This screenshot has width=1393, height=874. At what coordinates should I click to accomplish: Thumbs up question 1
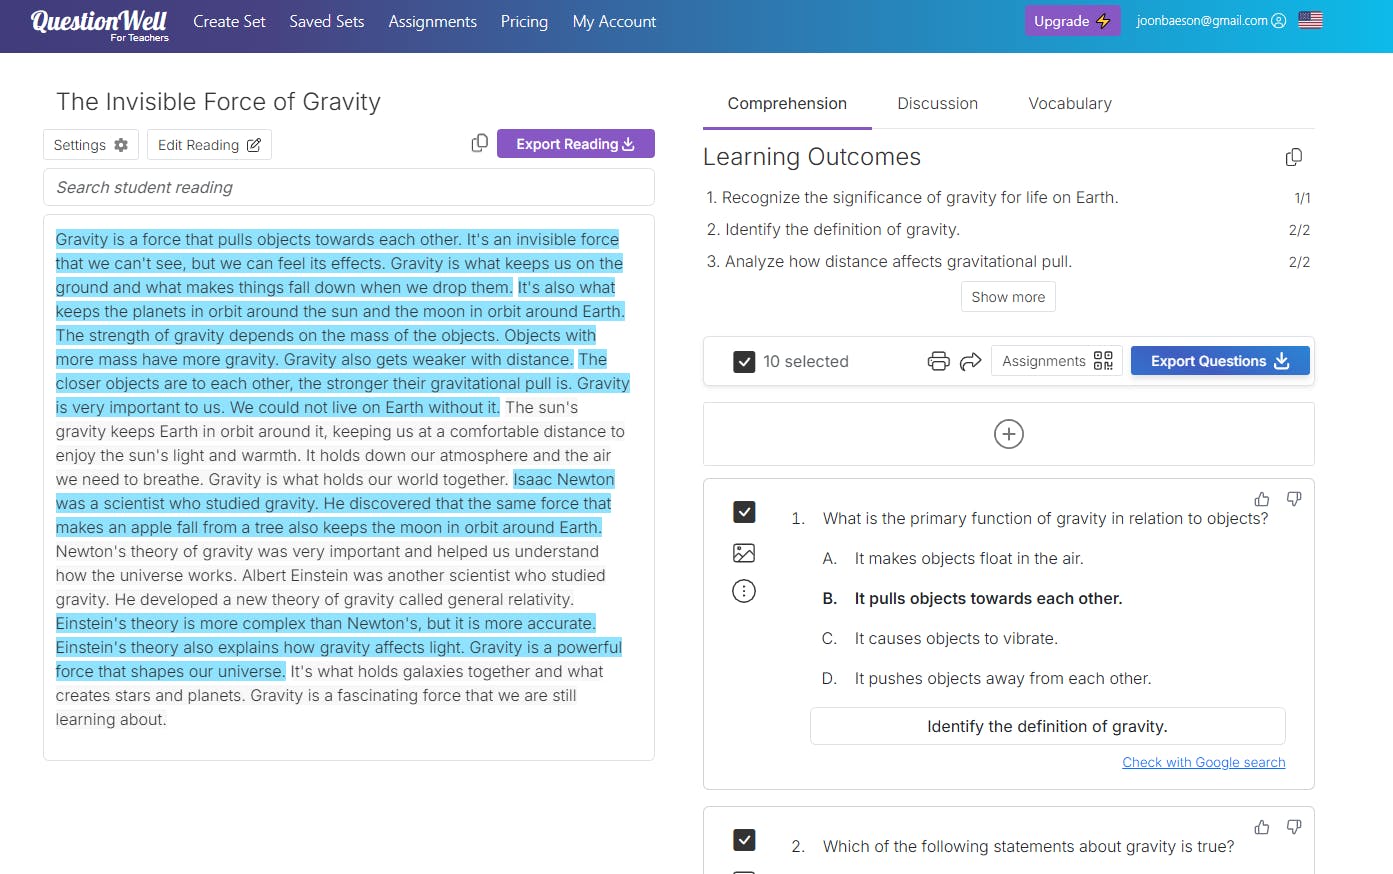1262,499
